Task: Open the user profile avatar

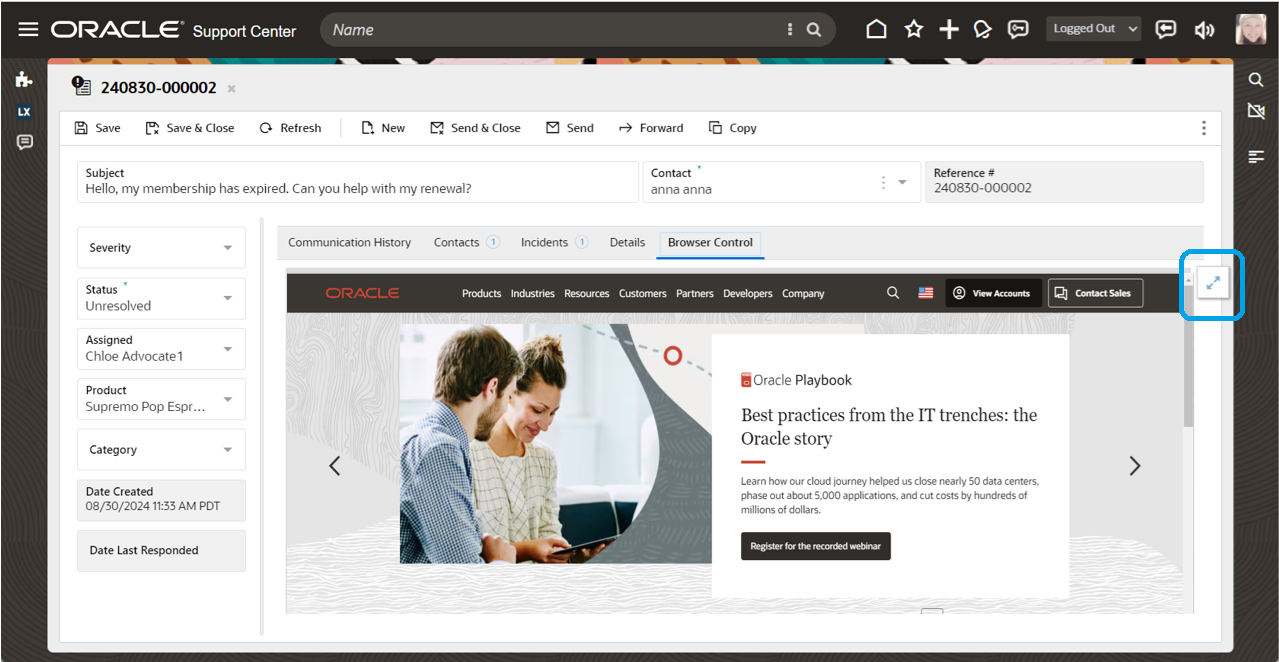Action: click(x=1251, y=29)
